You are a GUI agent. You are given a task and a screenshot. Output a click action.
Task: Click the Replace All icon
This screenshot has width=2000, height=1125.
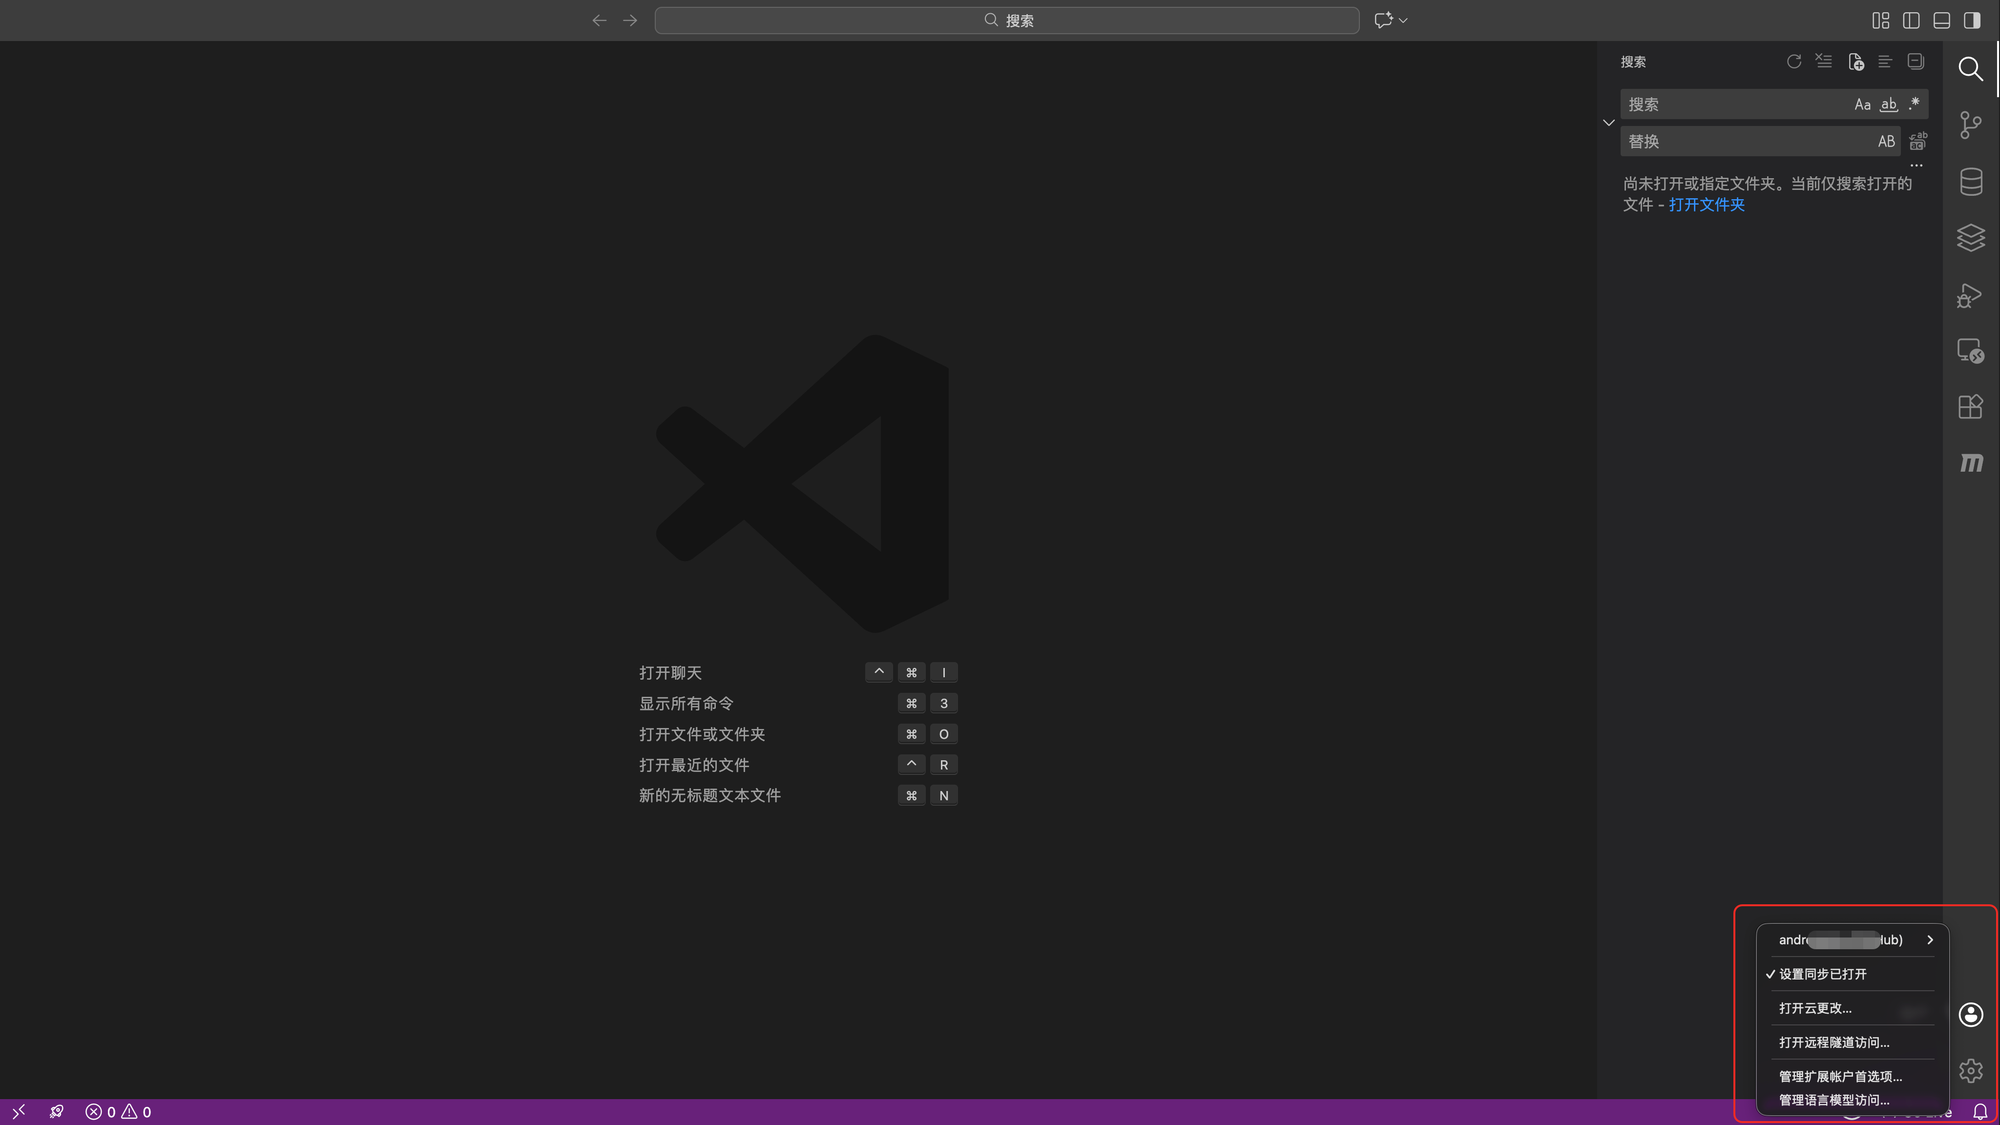pos(1917,141)
